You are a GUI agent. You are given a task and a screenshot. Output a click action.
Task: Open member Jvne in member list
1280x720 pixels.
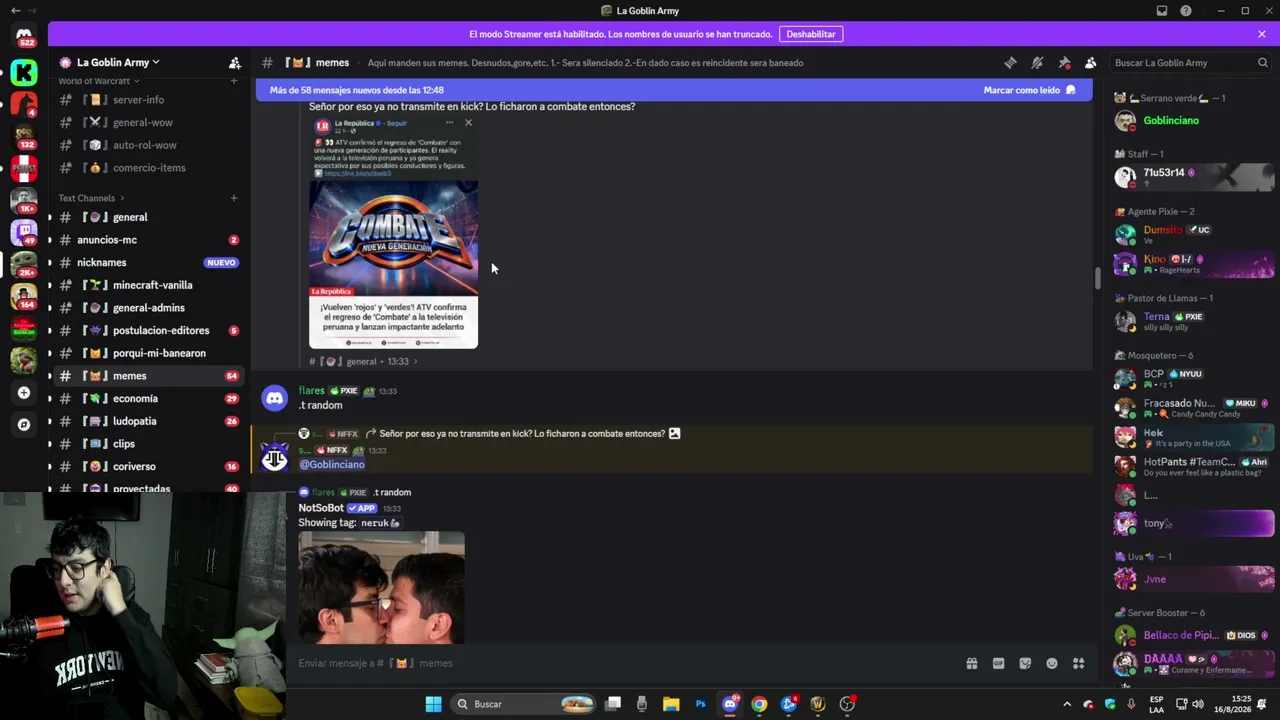pyautogui.click(x=1193, y=579)
